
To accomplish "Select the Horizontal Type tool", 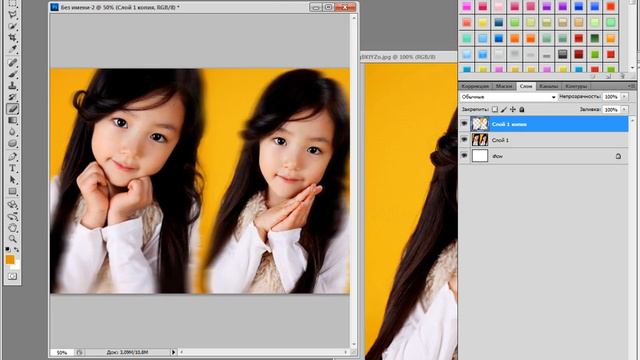I will pyautogui.click(x=13, y=168).
